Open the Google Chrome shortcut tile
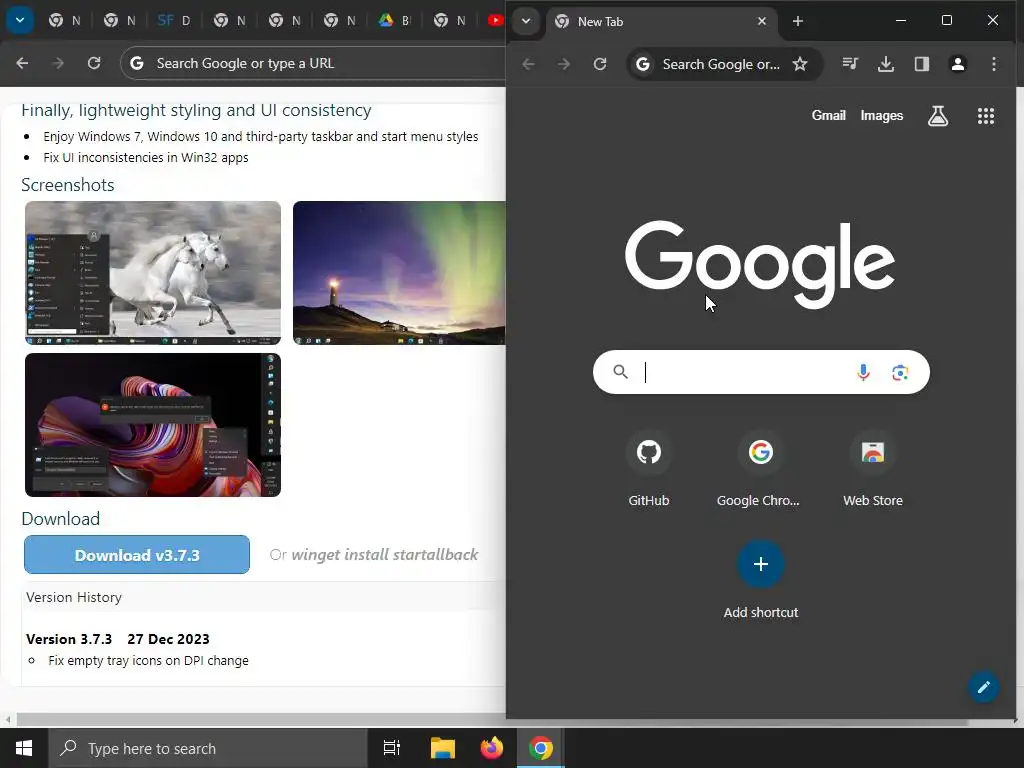 click(x=760, y=469)
